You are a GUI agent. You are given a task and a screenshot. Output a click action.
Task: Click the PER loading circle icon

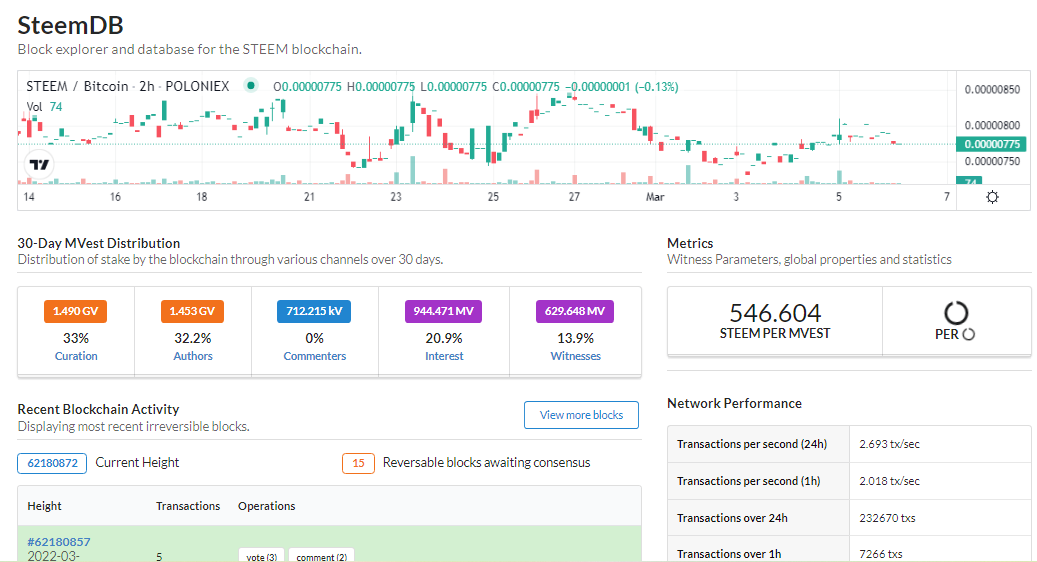point(956,313)
